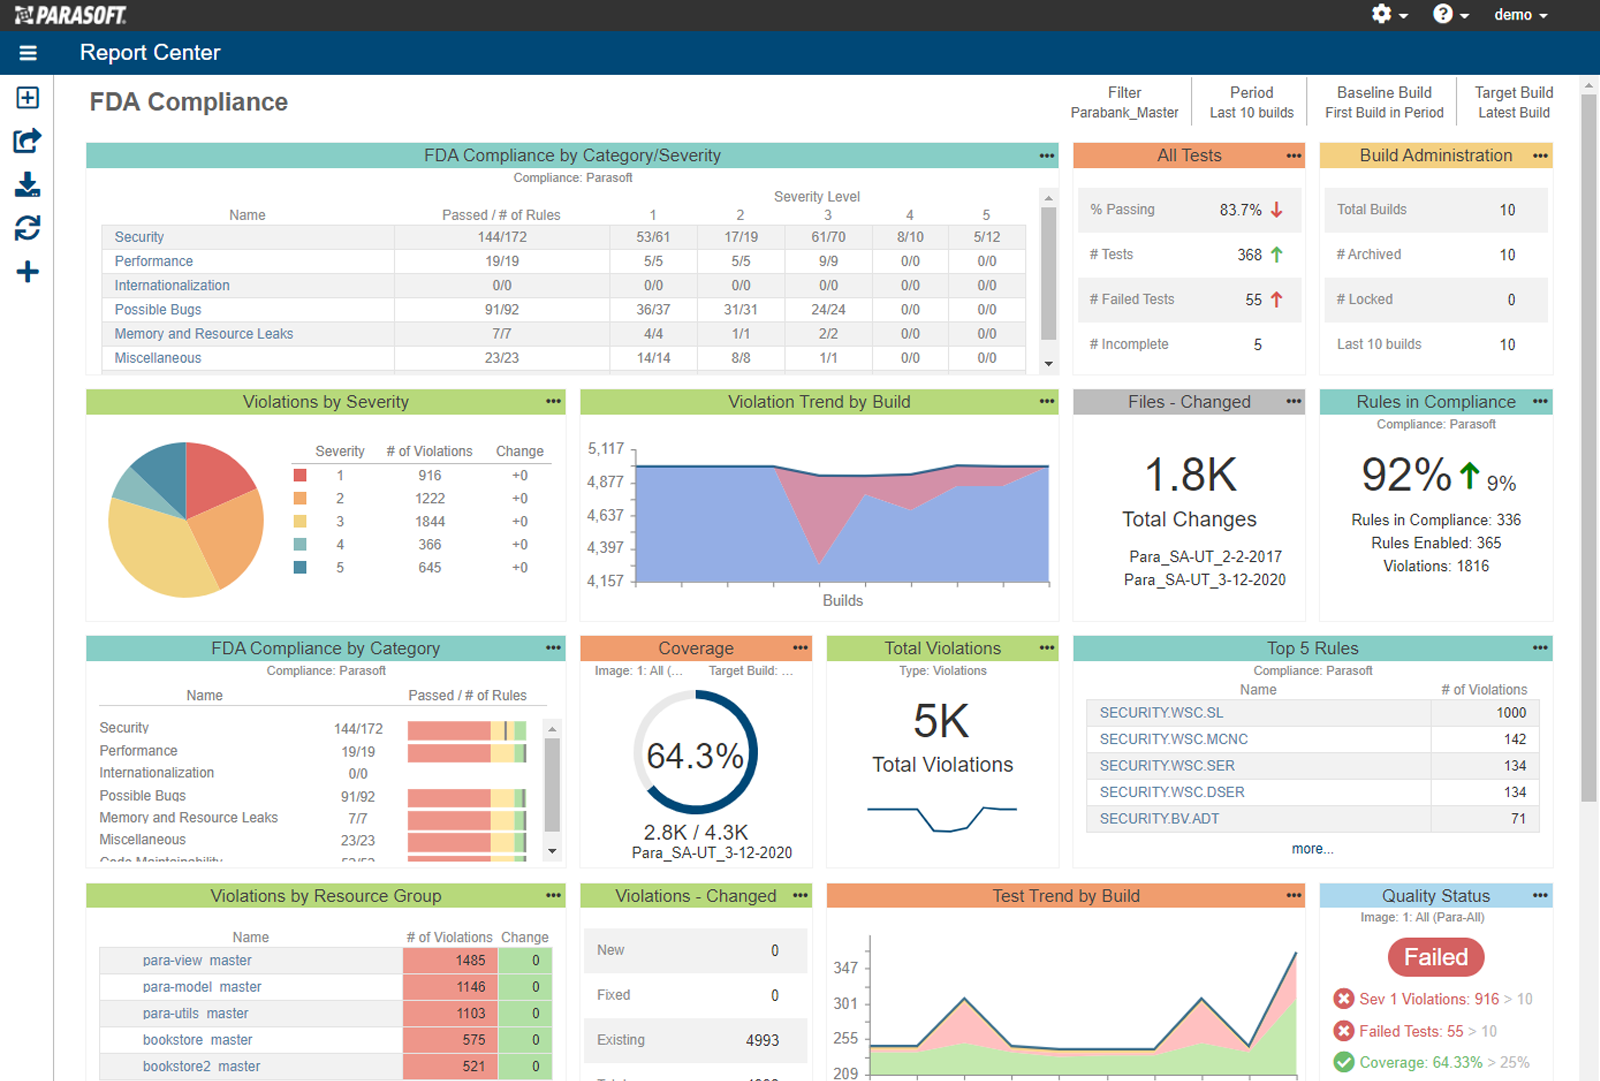Open options menu of Violation Trend by Build
The image size is (1600, 1081).
(1047, 401)
